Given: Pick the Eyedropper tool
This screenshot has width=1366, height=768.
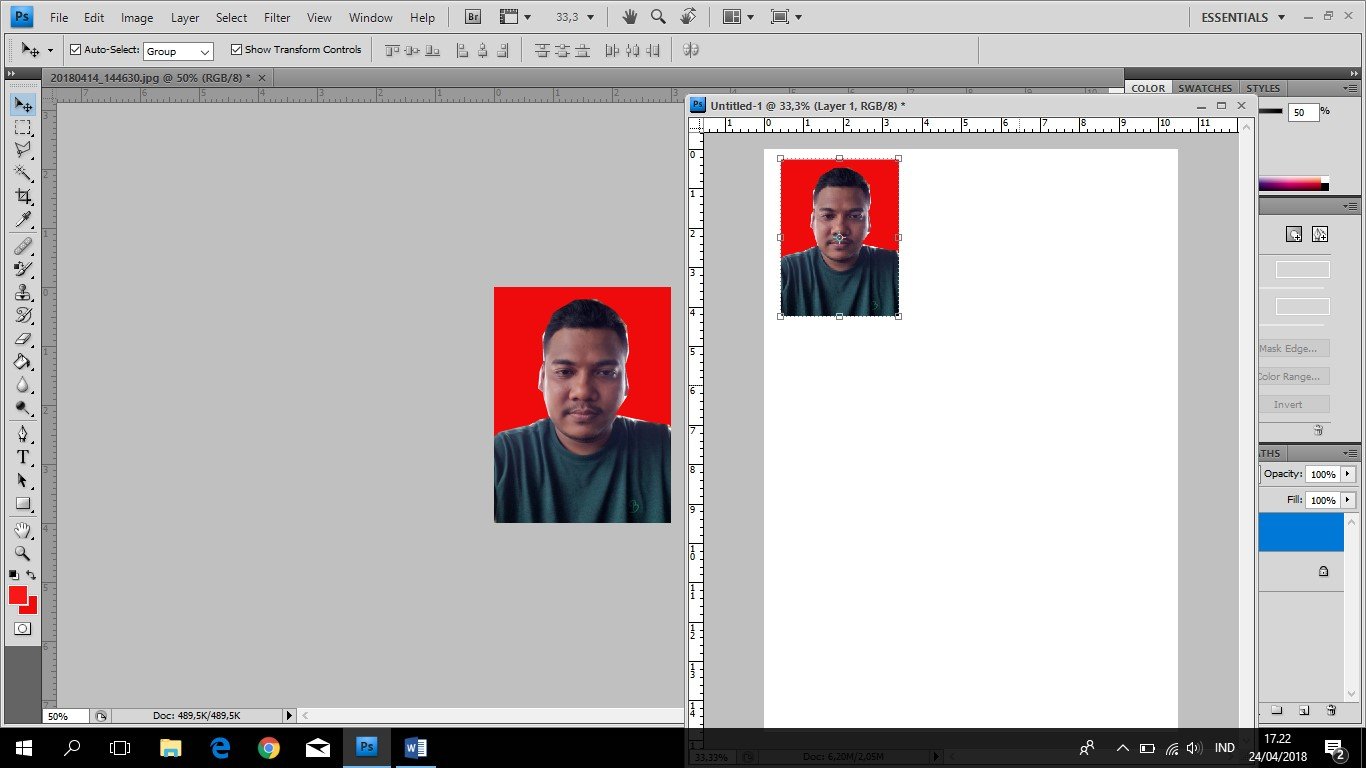Looking at the screenshot, I should click(23, 221).
